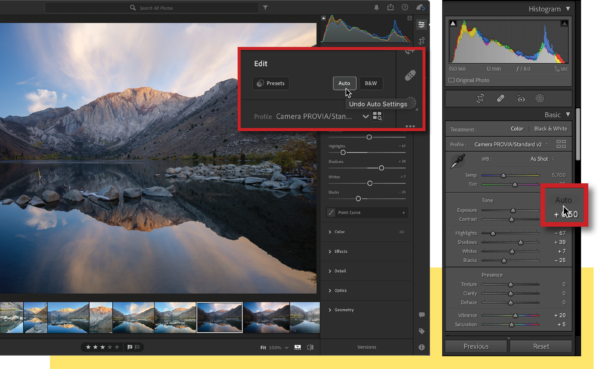
Task: Toggle shadow clipping in Lightroom histogram corner
Action: pos(323,18)
